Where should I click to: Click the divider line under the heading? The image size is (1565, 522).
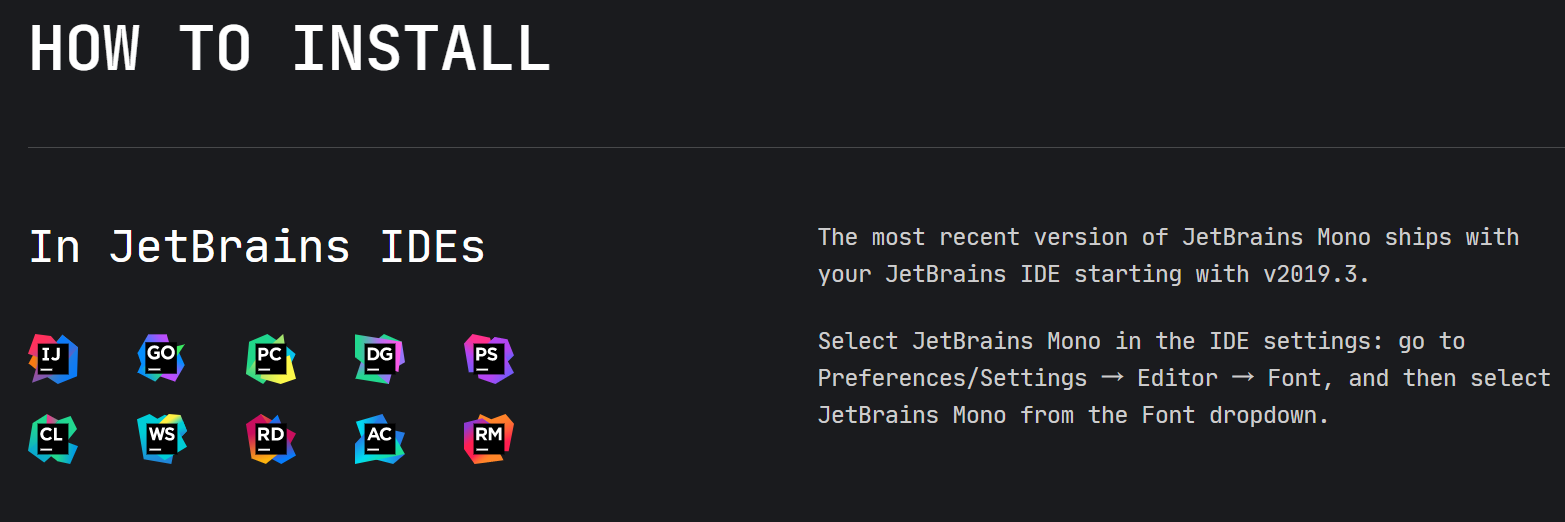tap(796, 148)
